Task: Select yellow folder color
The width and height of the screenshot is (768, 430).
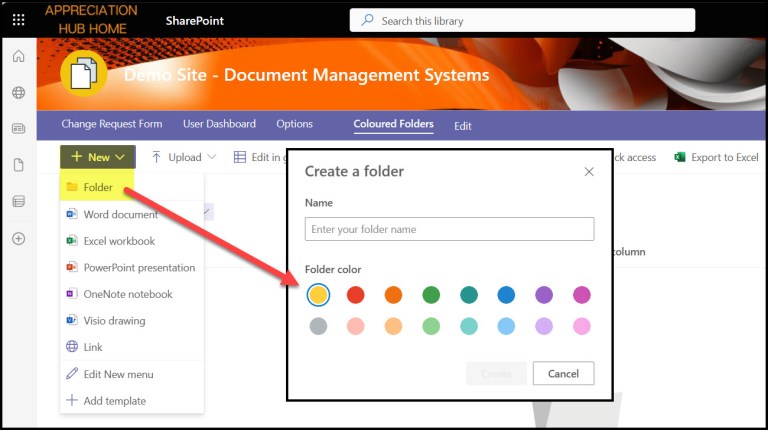Action: [x=318, y=295]
